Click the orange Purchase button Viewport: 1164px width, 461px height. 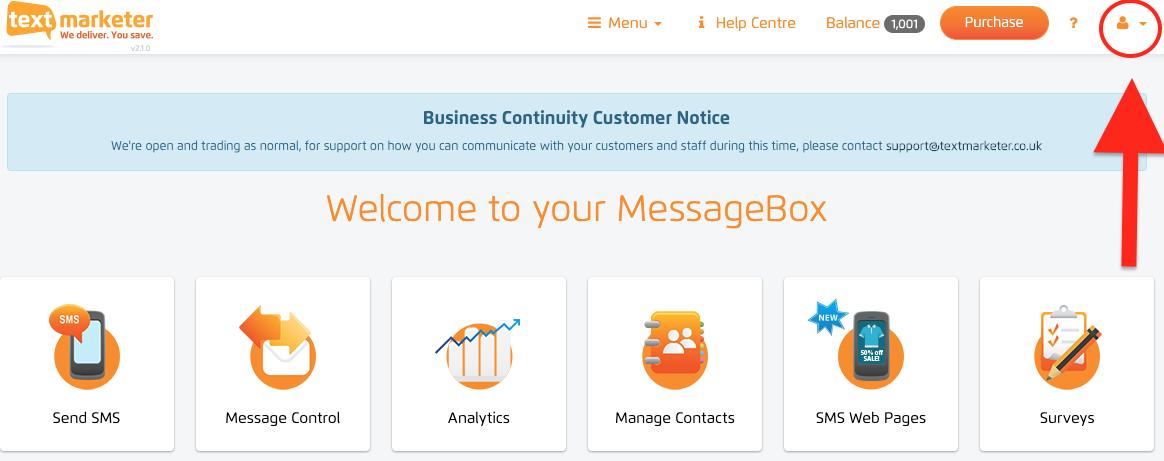click(994, 23)
